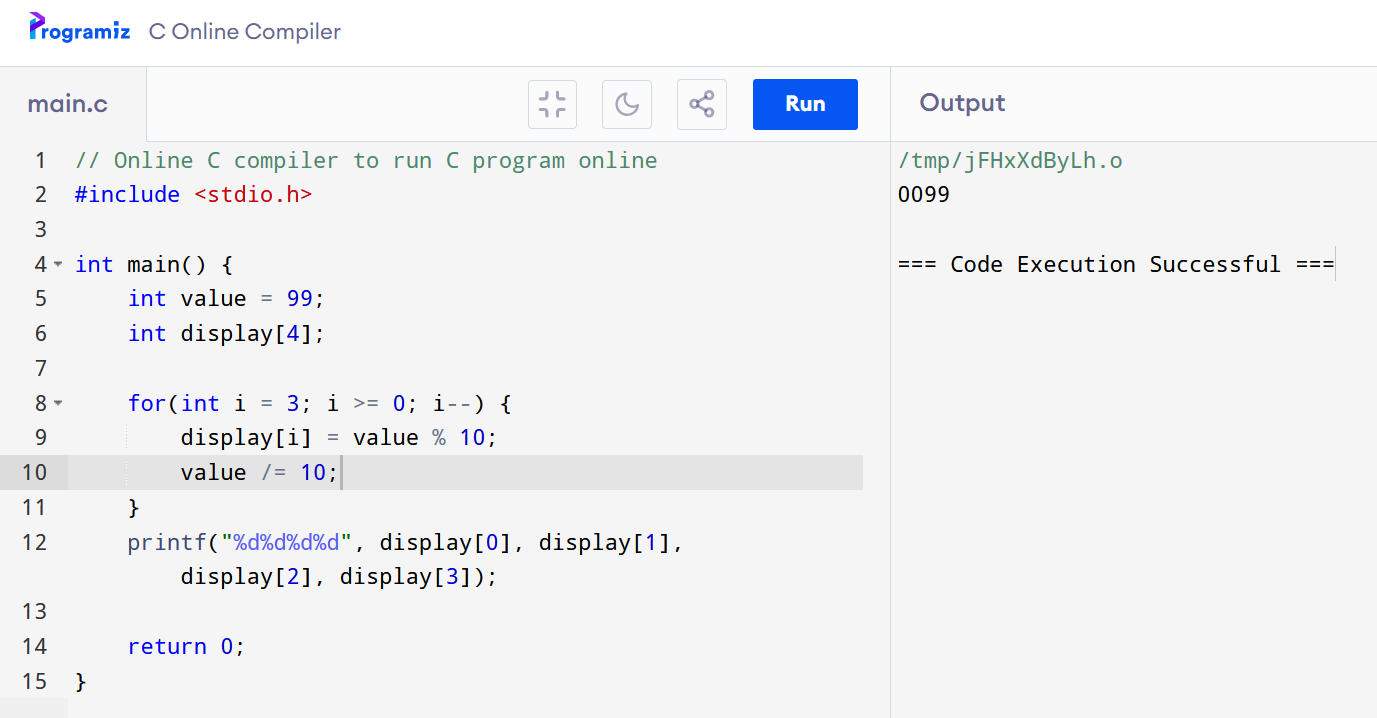Viewport: 1377px width, 718px height.
Task: Click line number 10 in gutter
Action: [x=34, y=472]
